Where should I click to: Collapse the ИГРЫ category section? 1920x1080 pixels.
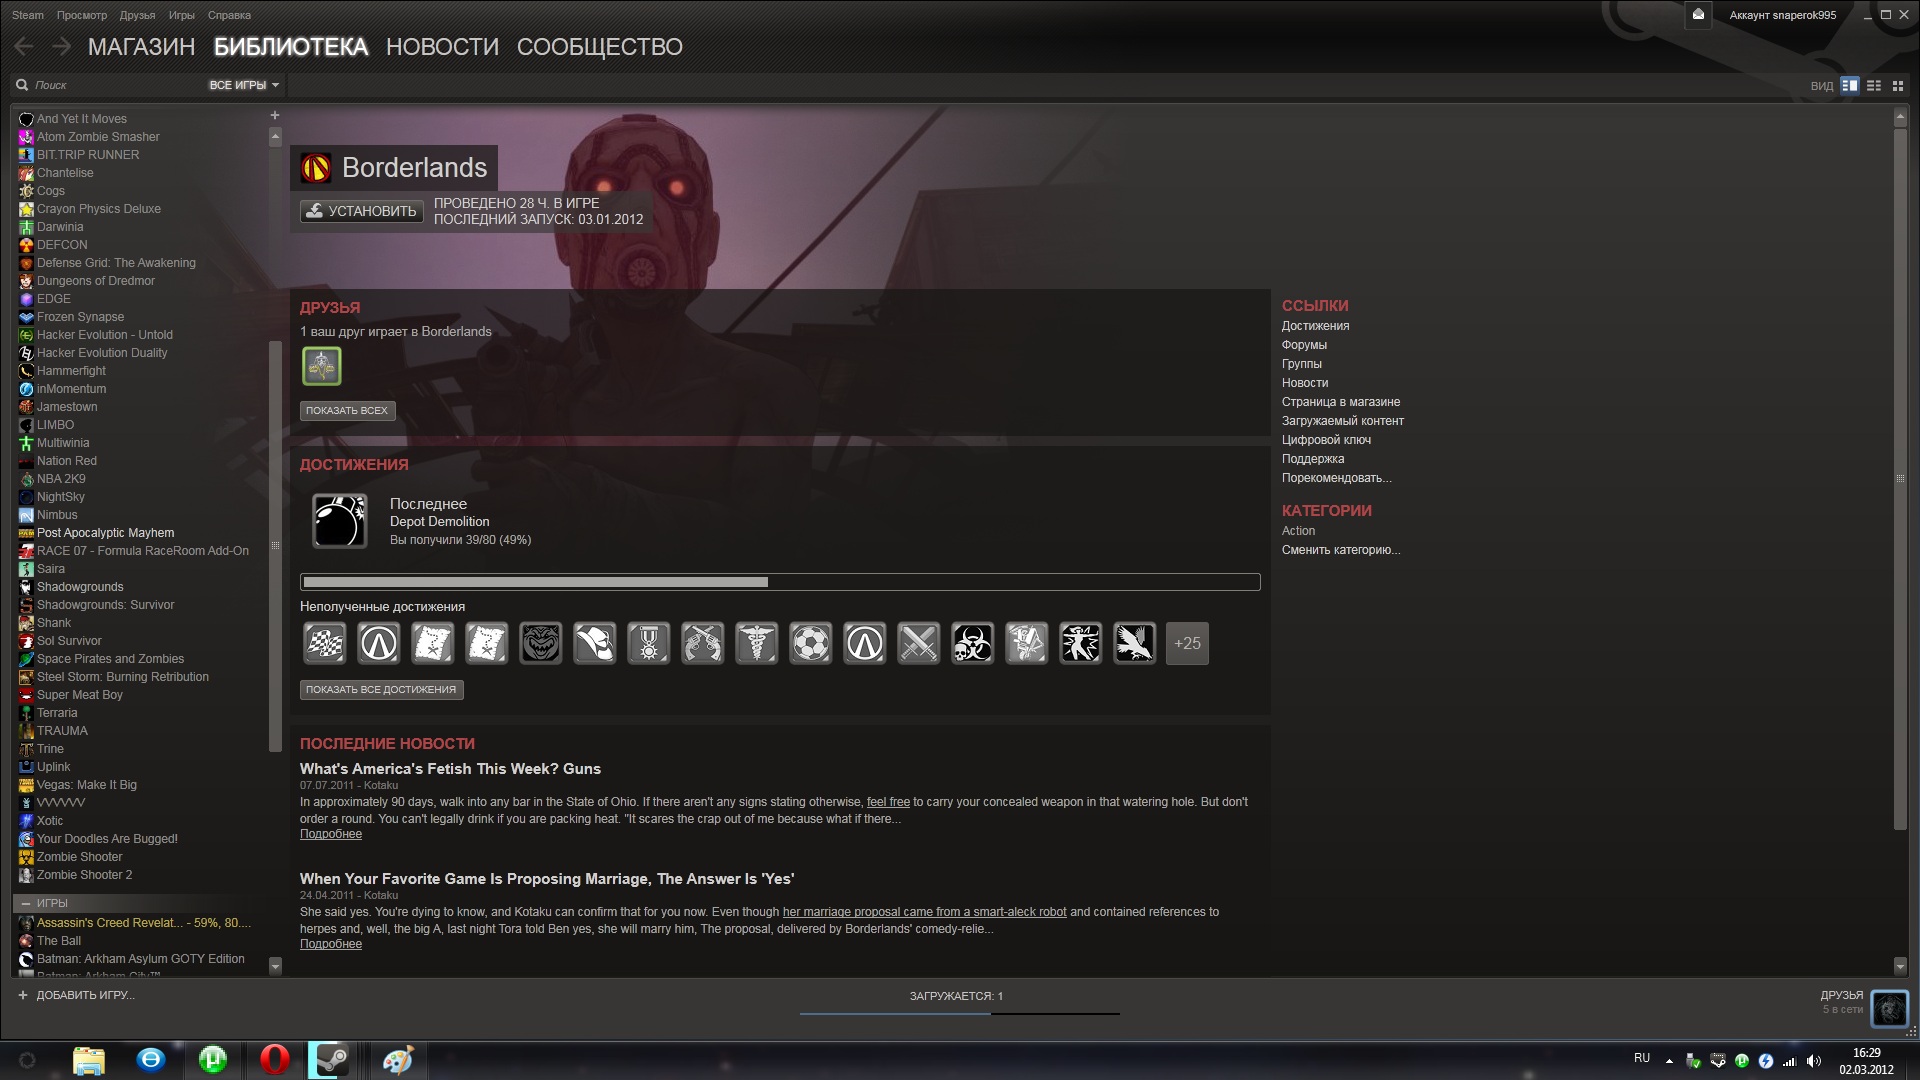pyautogui.click(x=26, y=903)
